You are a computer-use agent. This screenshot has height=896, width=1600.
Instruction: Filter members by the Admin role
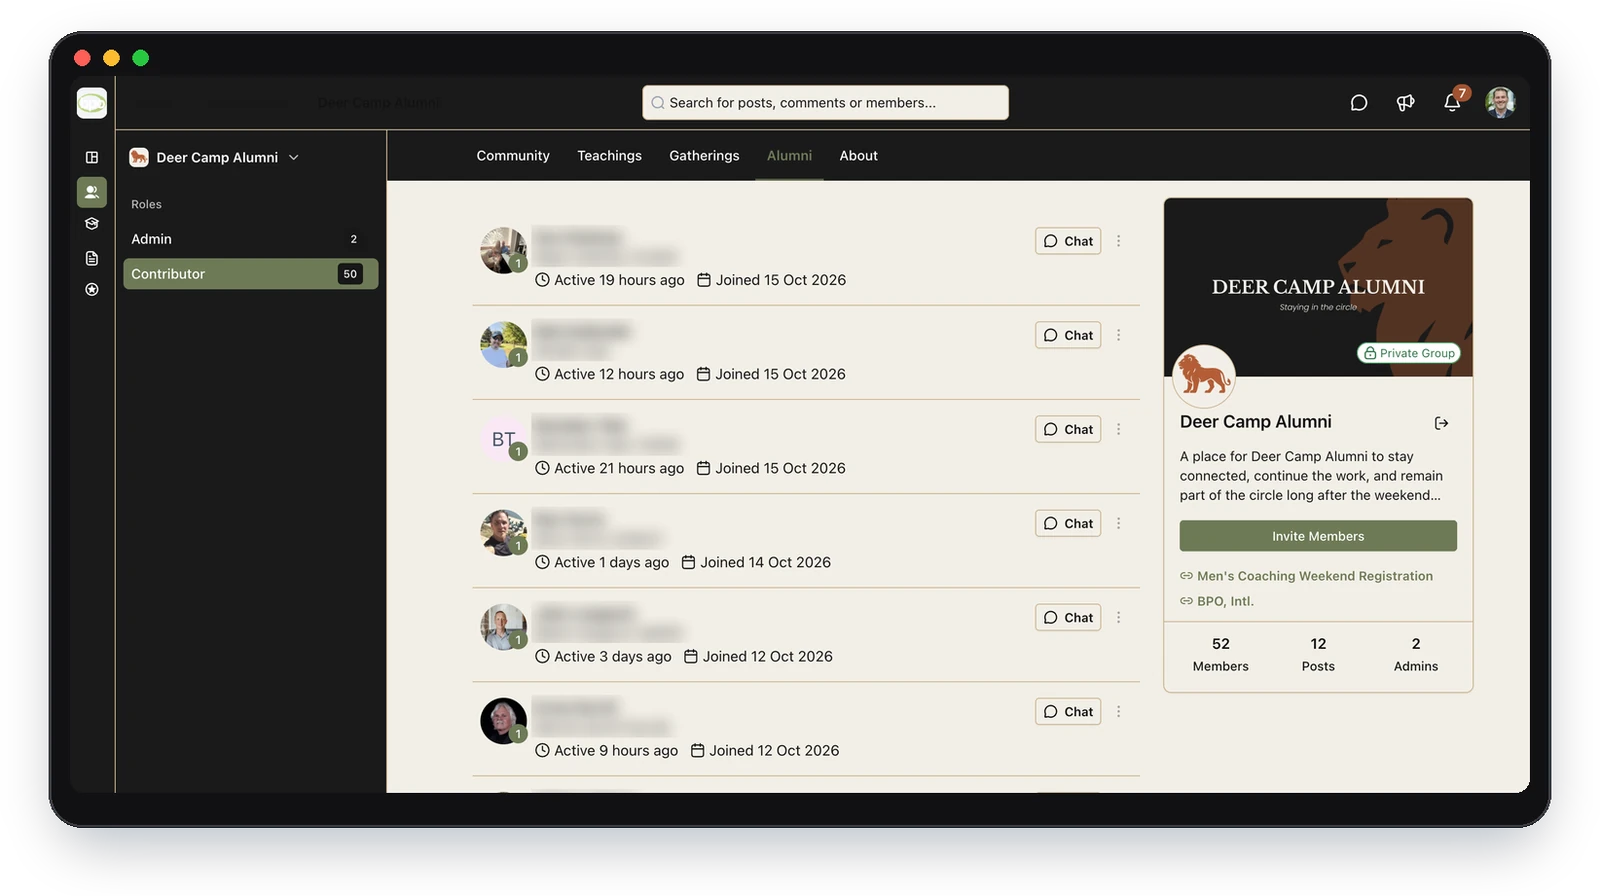pyautogui.click(x=250, y=239)
